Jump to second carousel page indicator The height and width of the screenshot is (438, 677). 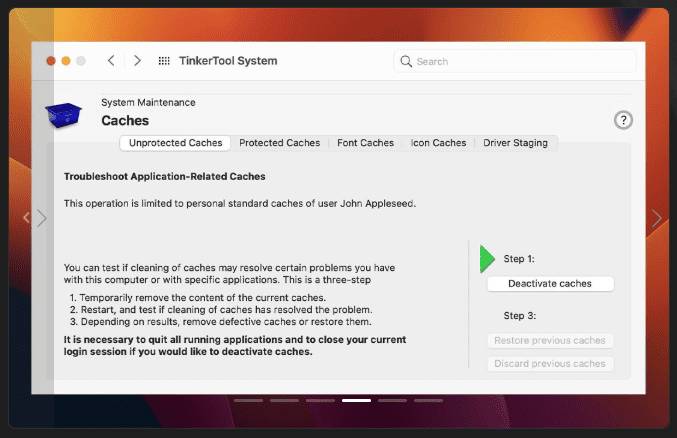pyautogui.click(x=285, y=401)
